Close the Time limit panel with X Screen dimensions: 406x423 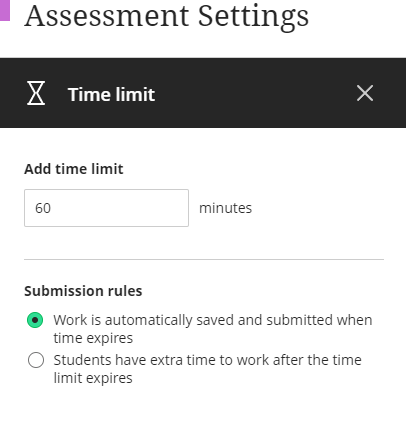[x=365, y=93]
